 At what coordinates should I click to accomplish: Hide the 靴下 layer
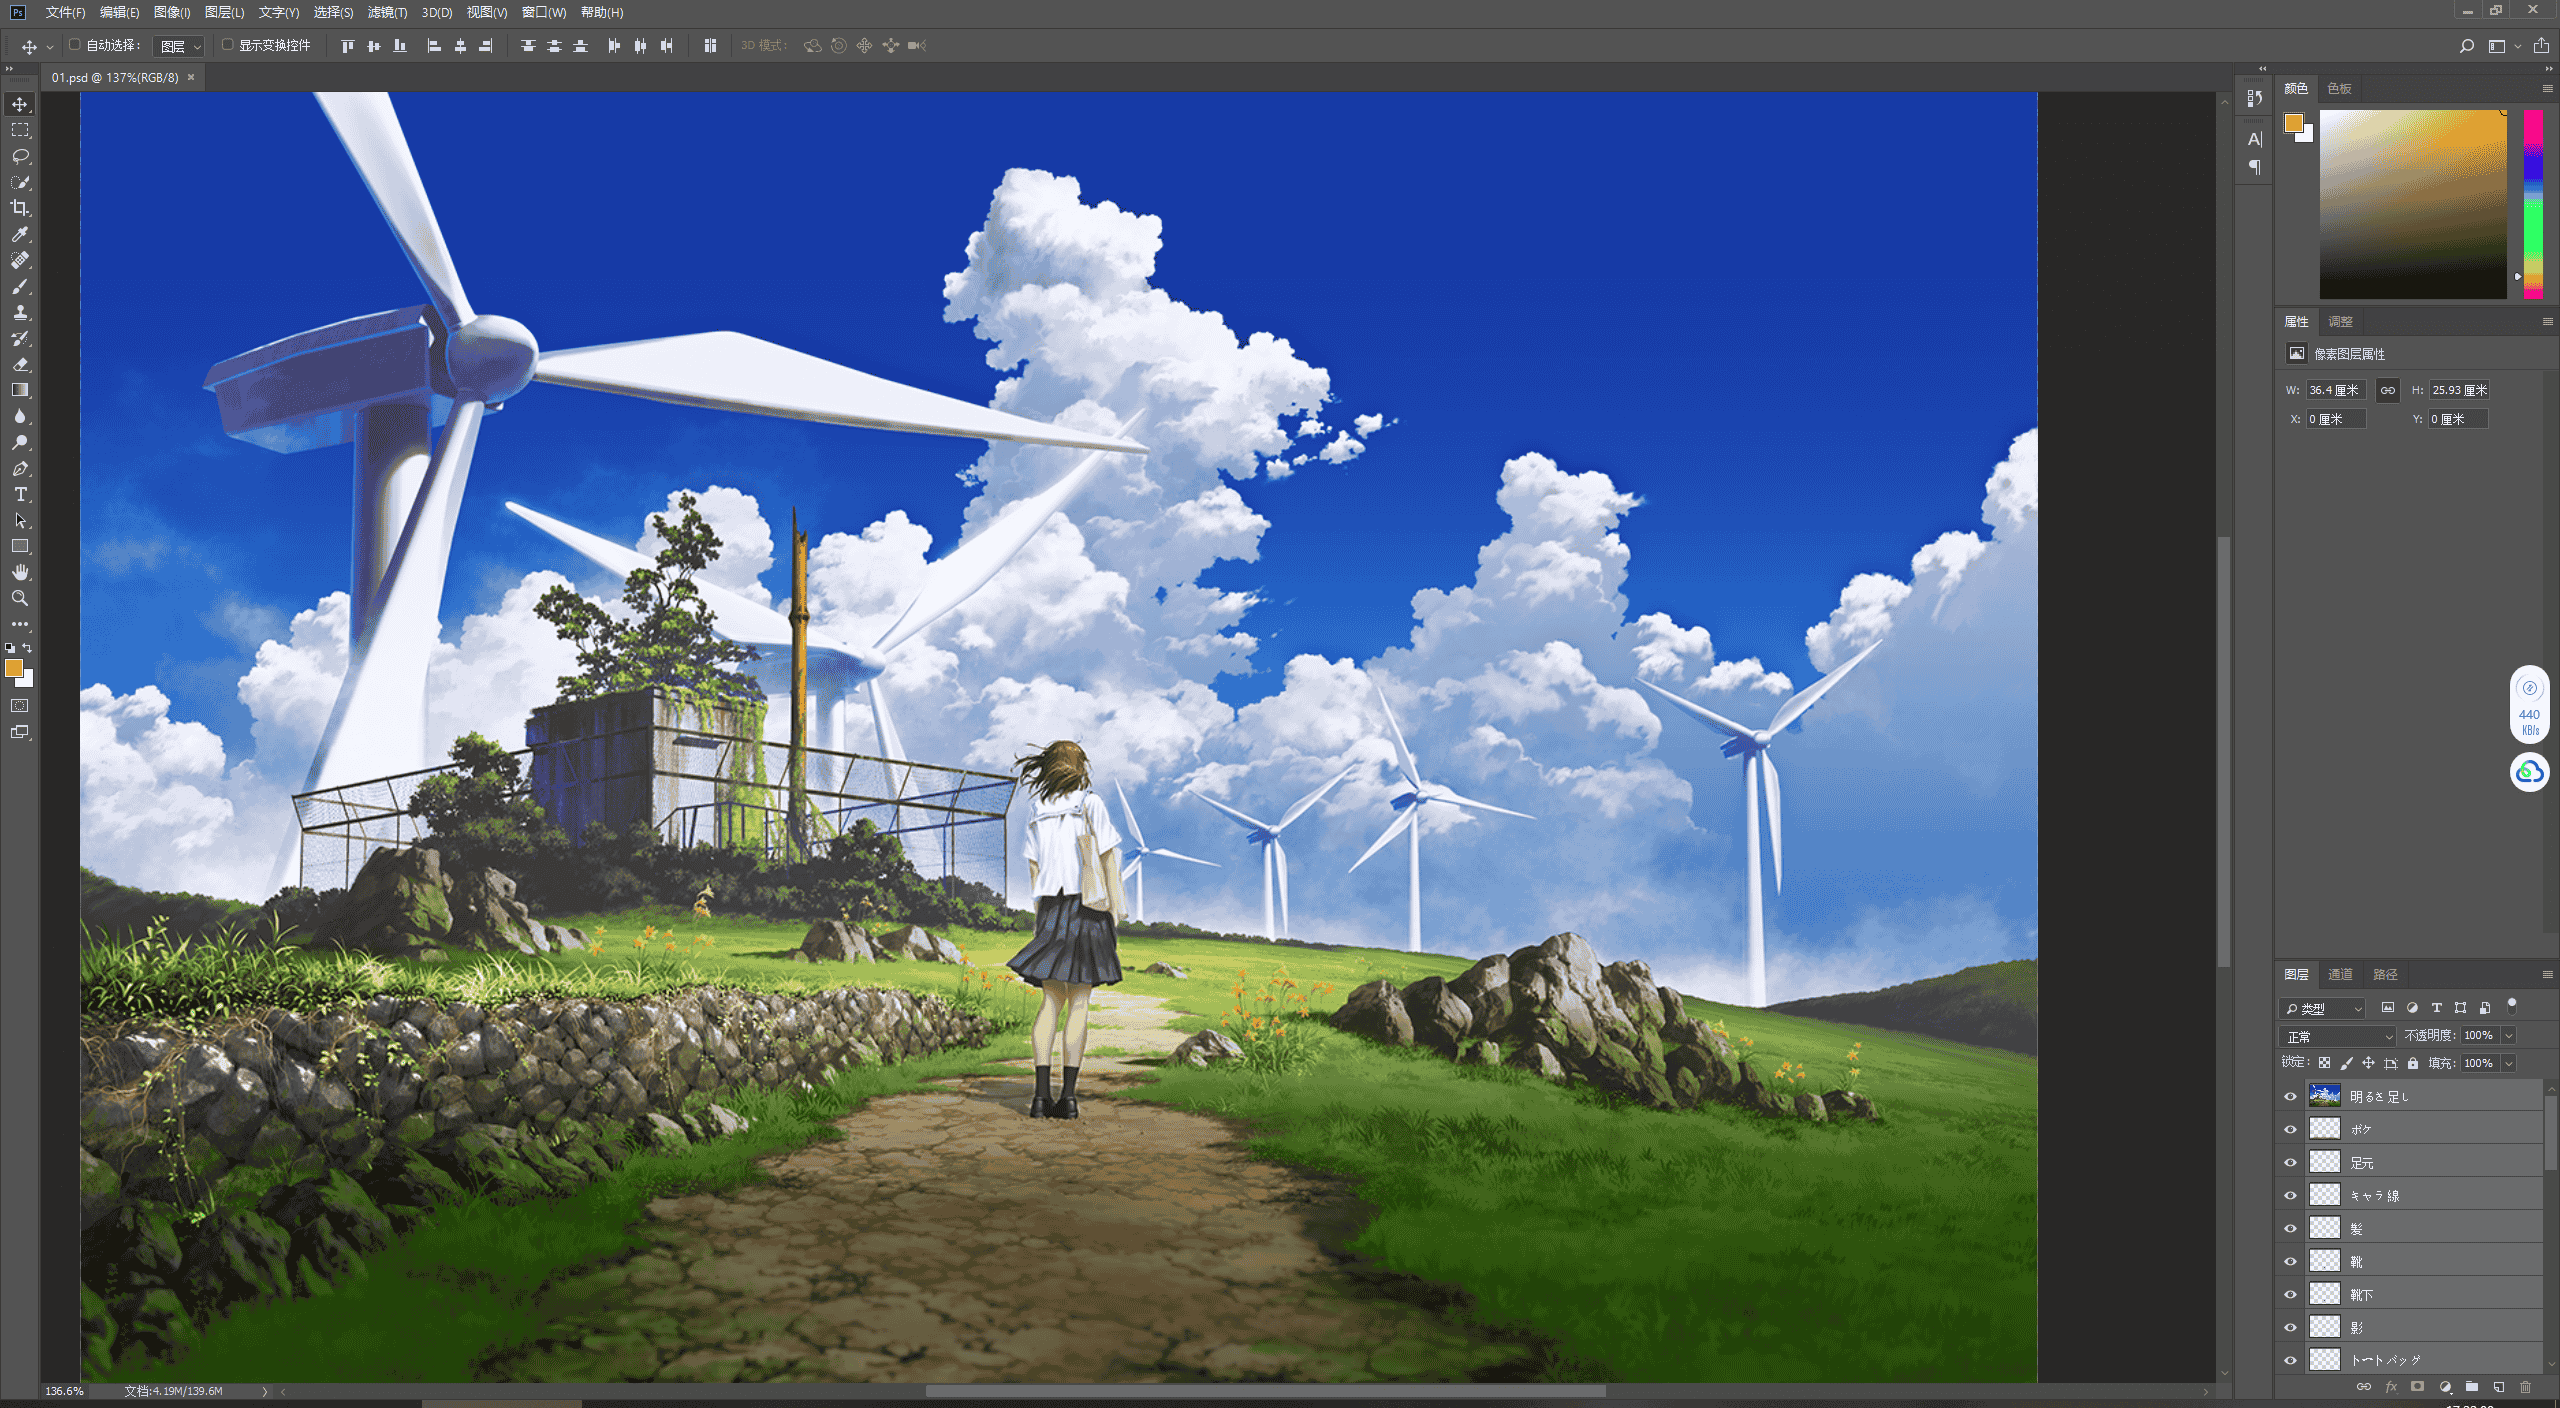pos(2290,1294)
